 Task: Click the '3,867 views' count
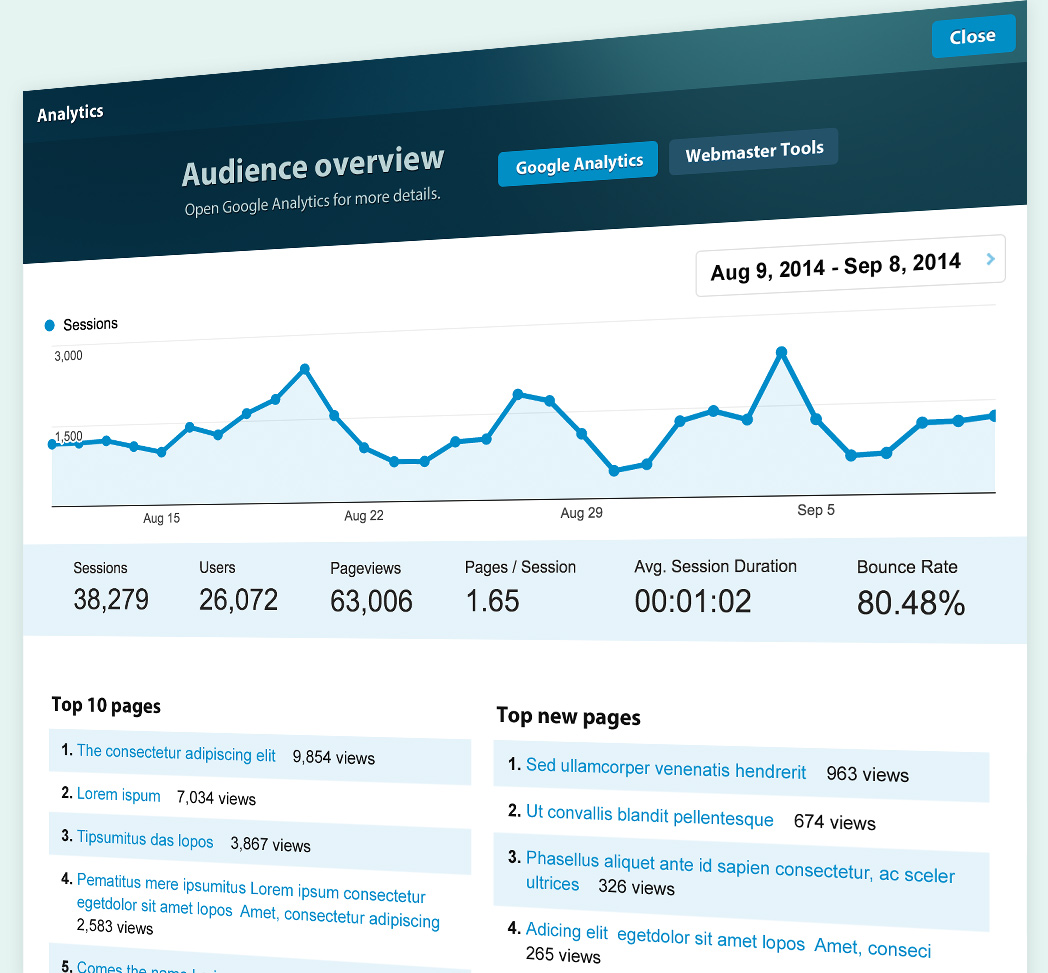pyautogui.click(x=270, y=845)
